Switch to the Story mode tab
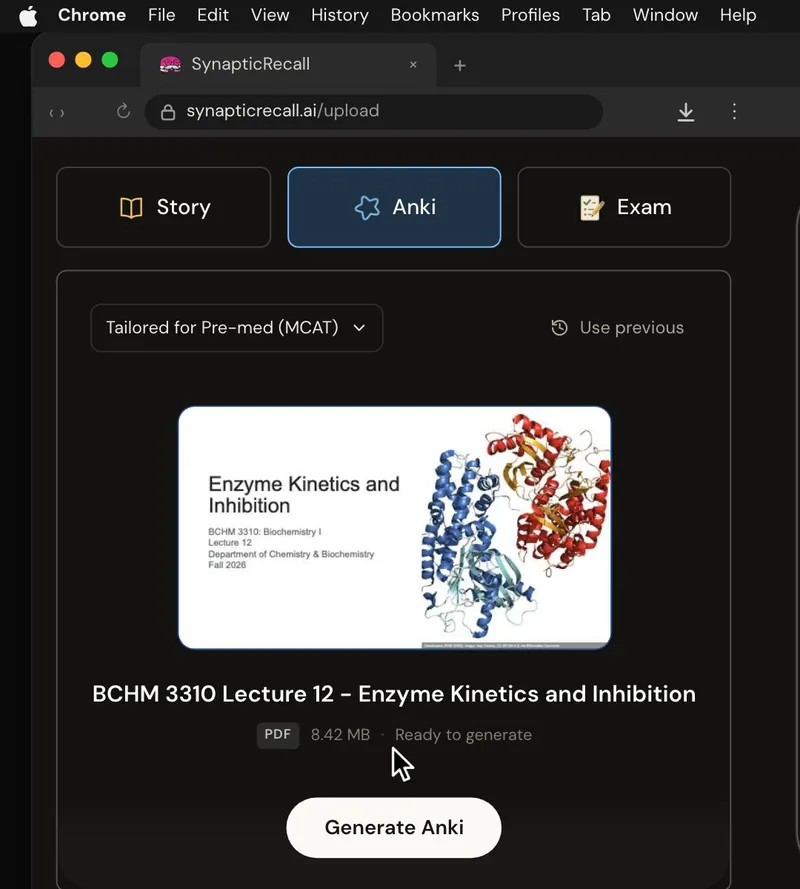This screenshot has width=800, height=889. point(164,208)
